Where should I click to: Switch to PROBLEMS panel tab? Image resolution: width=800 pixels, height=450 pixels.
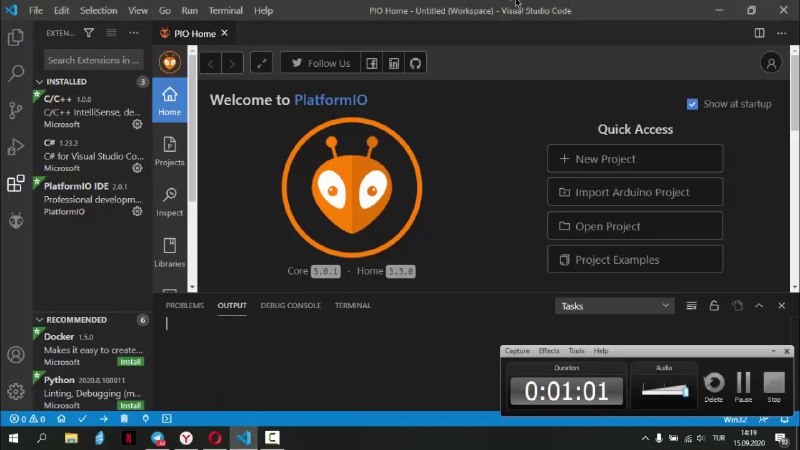pyautogui.click(x=185, y=306)
